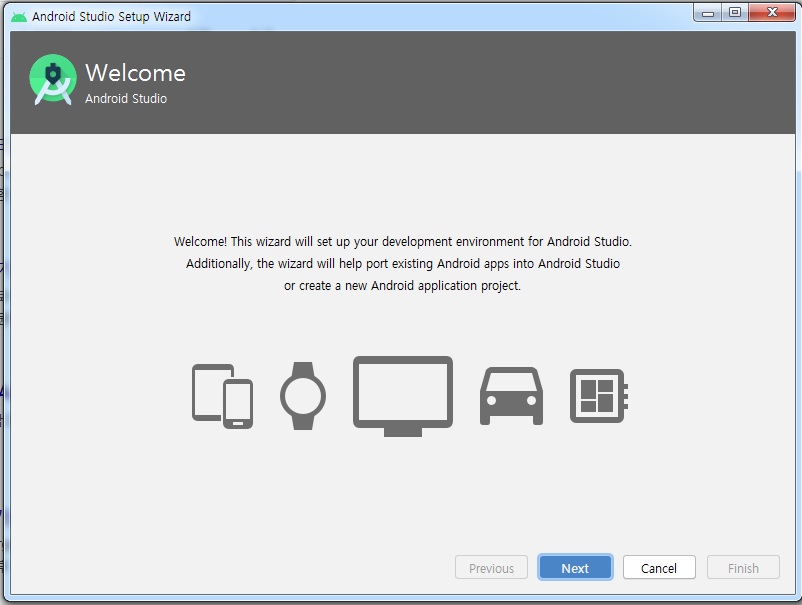Click the Next button
802x605 pixels.
coord(575,568)
